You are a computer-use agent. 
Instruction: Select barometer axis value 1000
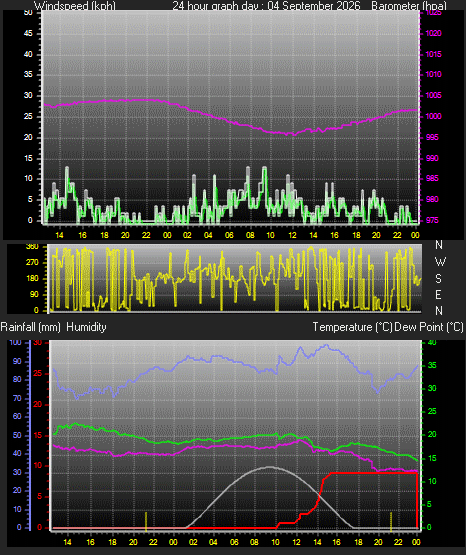[433, 116]
